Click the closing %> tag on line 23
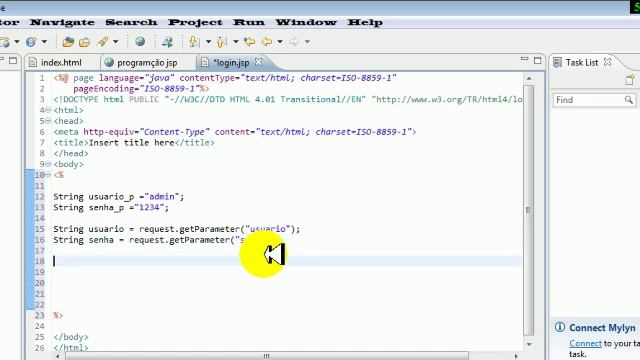Screen dimensions: 640x360 pyautogui.click(x=58, y=315)
